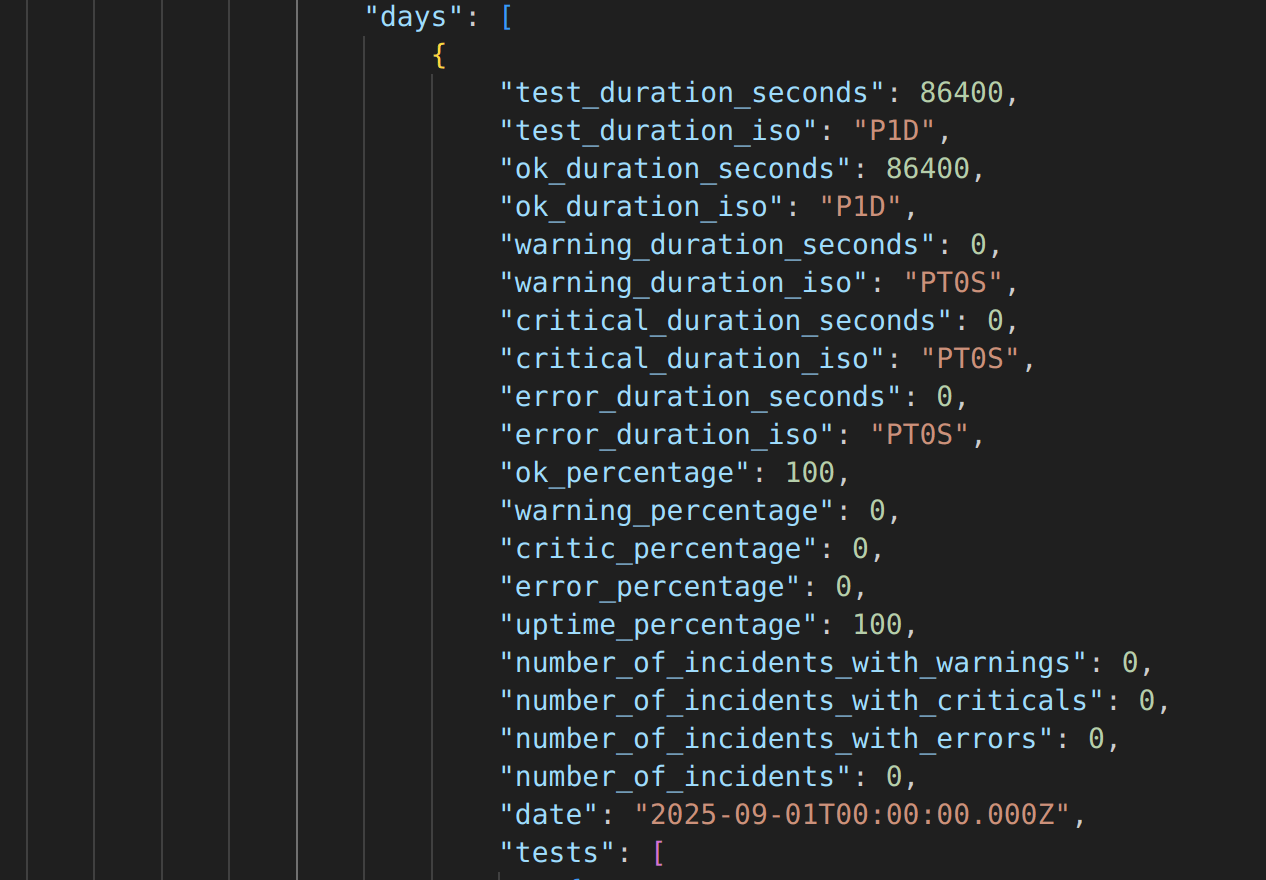Click the "P1D" value of ok_duration_iso
Image resolution: width=1266 pixels, height=880 pixels.
pyautogui.click(x=860, y=207)
